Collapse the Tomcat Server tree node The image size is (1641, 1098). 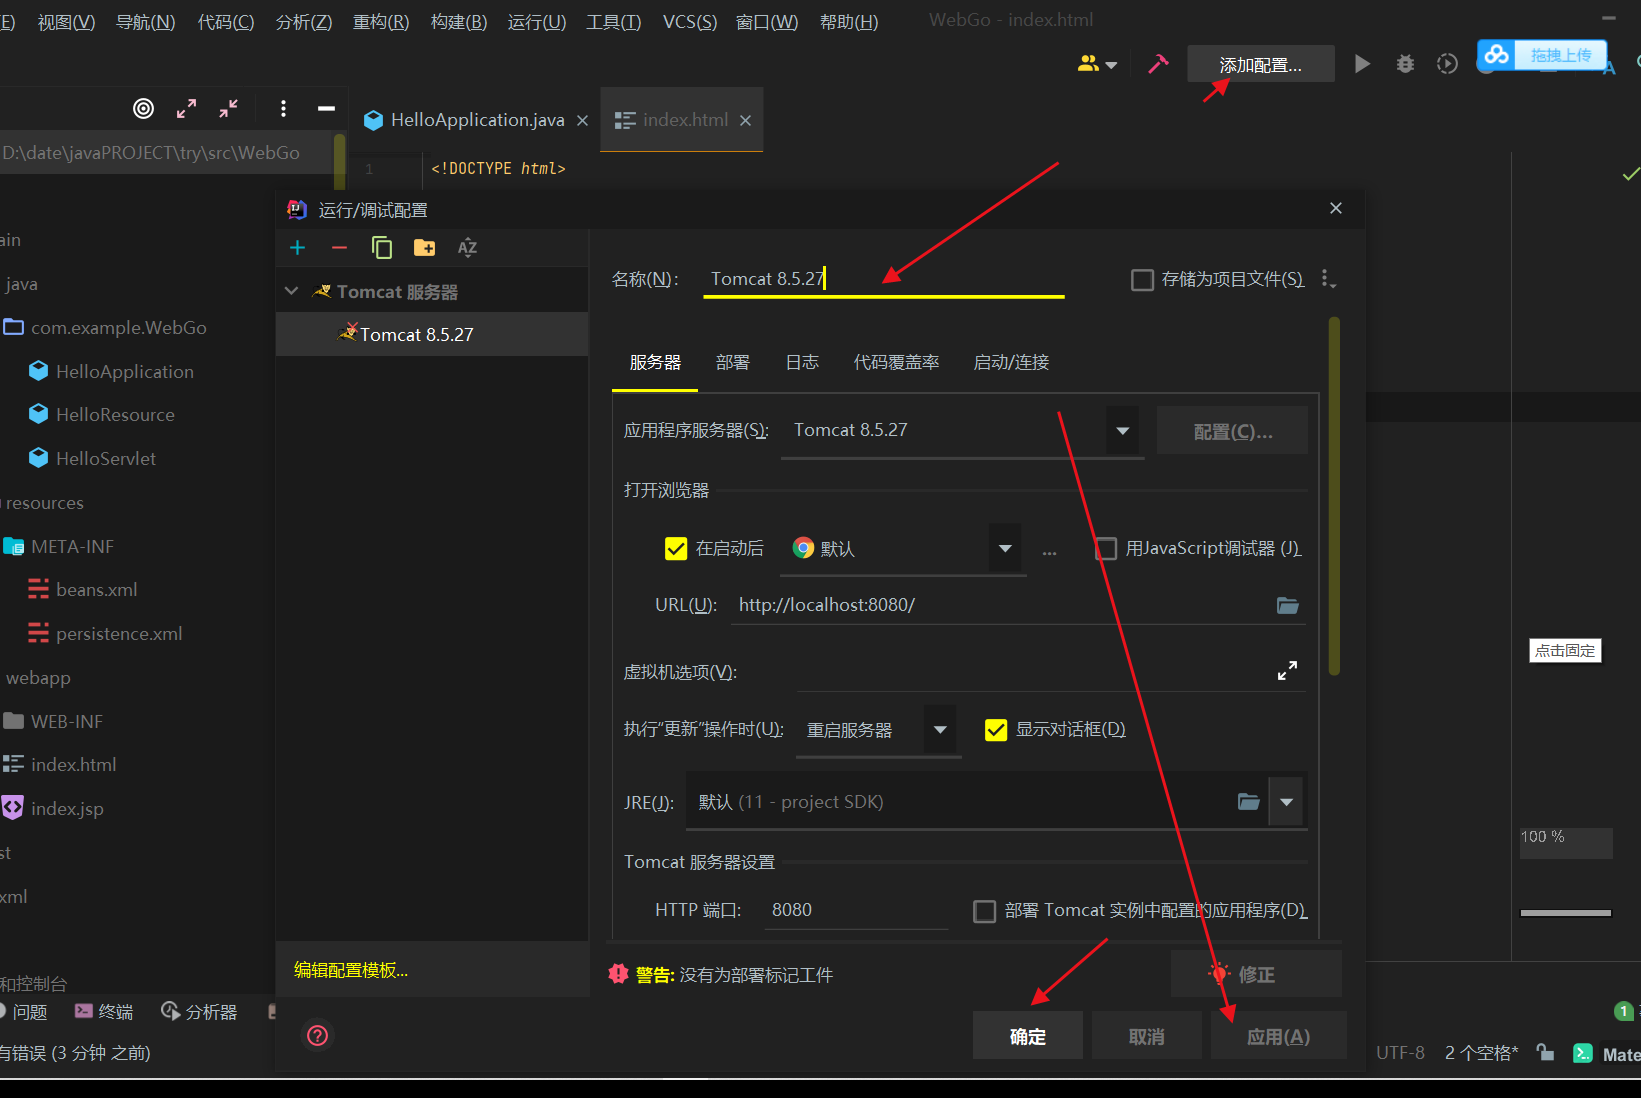[x=291, y=291]
